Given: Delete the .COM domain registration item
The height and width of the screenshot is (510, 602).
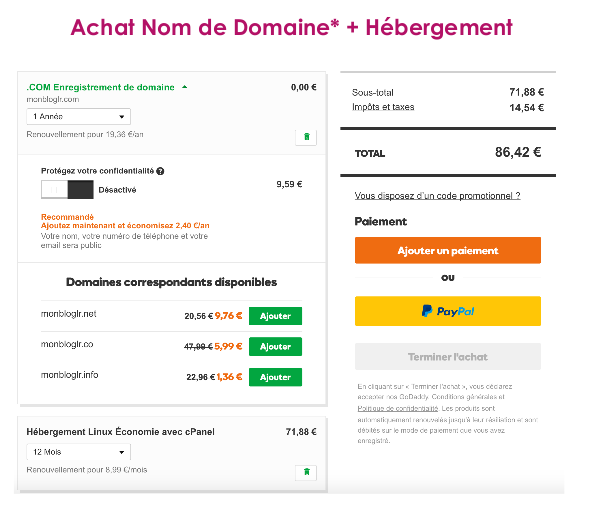Looking at the screenshot, I should pos(306,137).
